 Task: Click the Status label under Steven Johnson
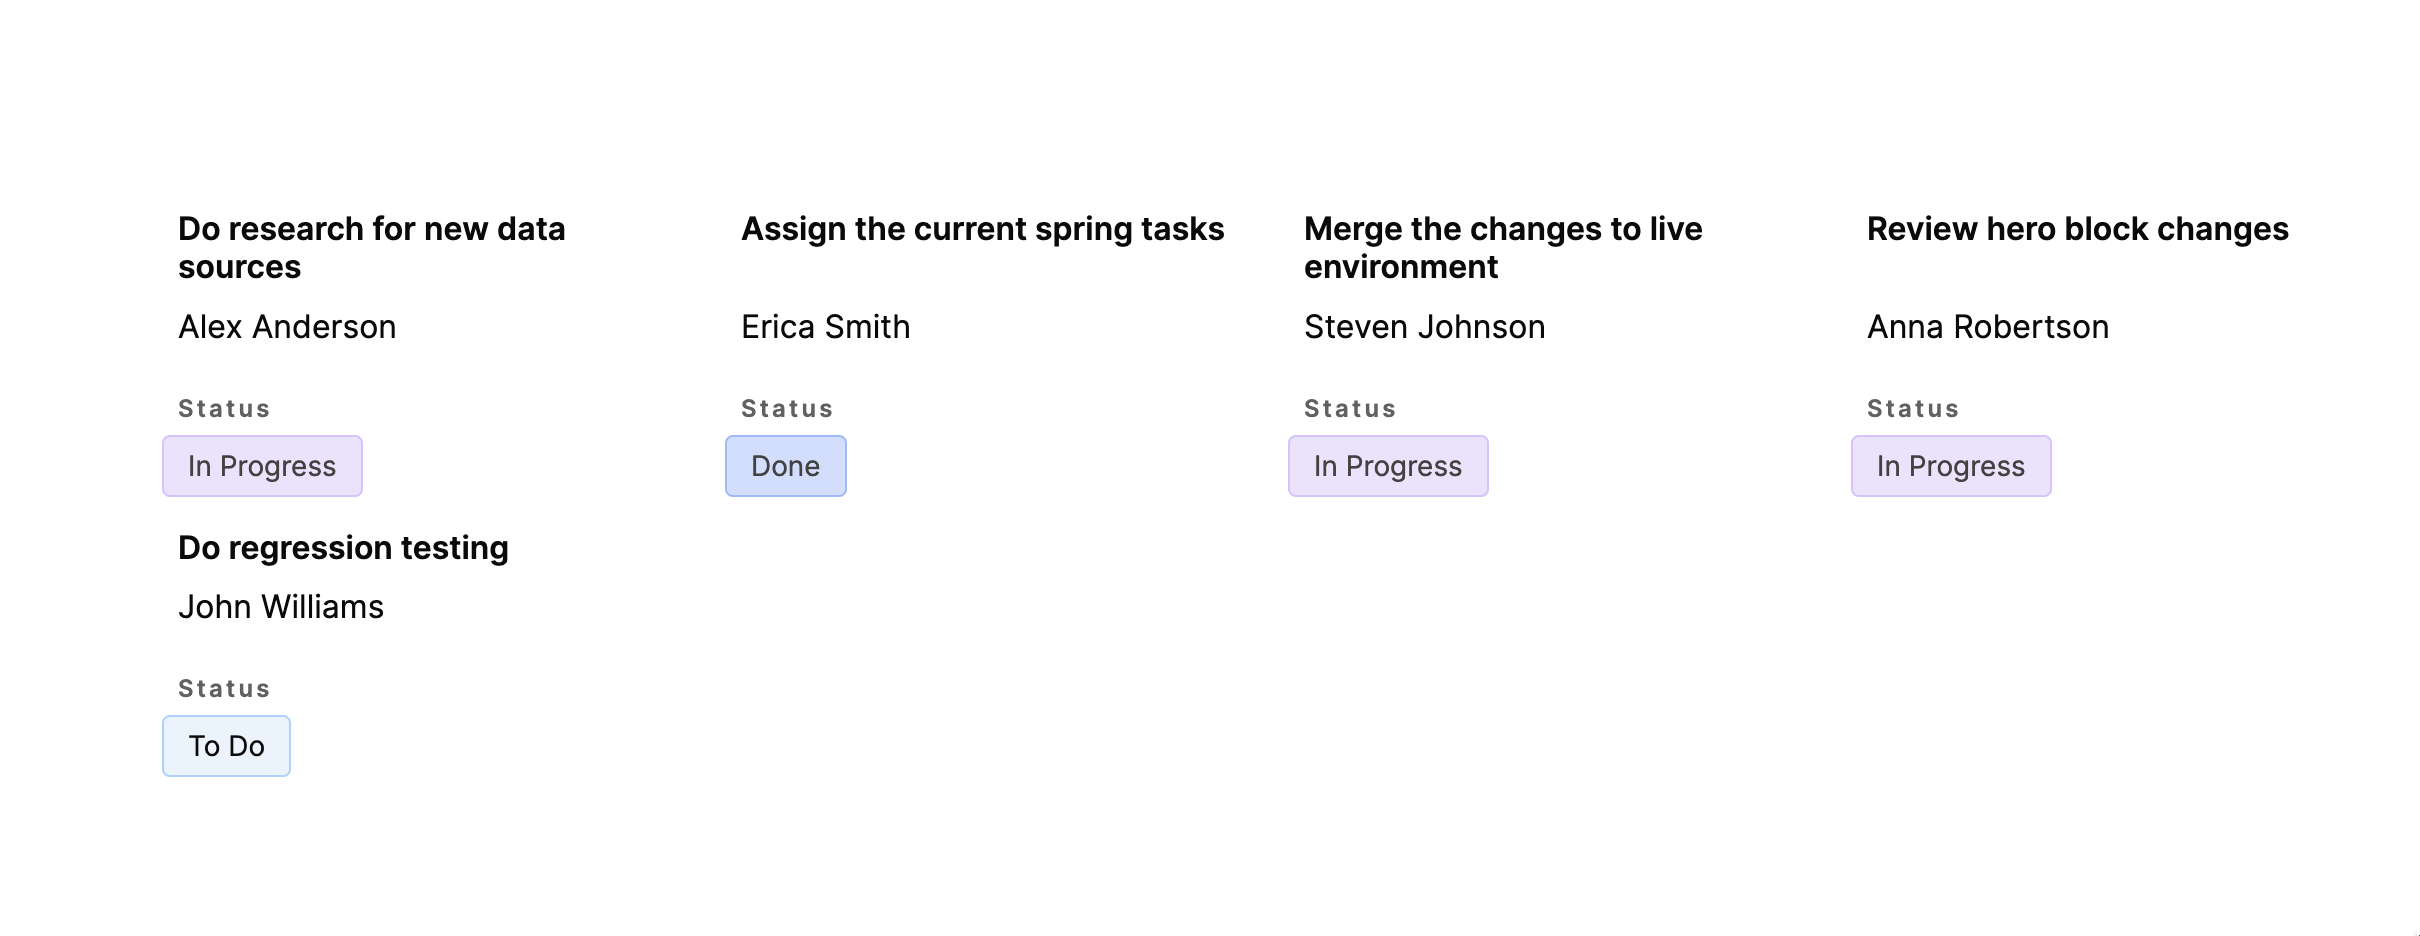coord(1350,408)
